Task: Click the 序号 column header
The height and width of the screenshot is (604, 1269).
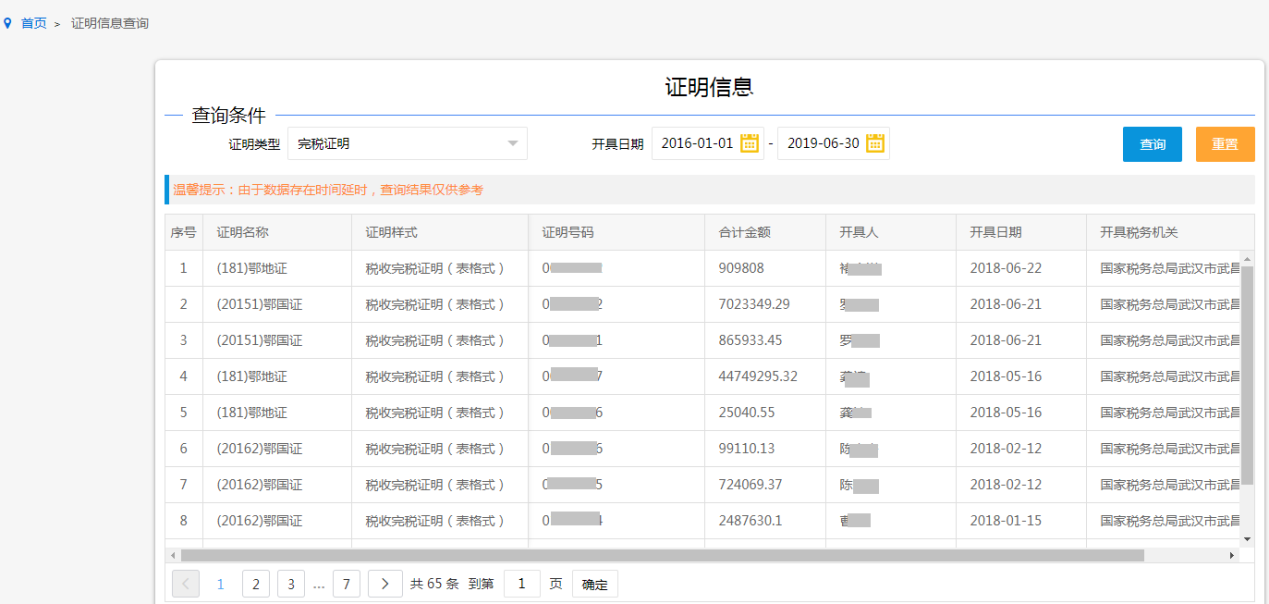Action: [183, 232]
